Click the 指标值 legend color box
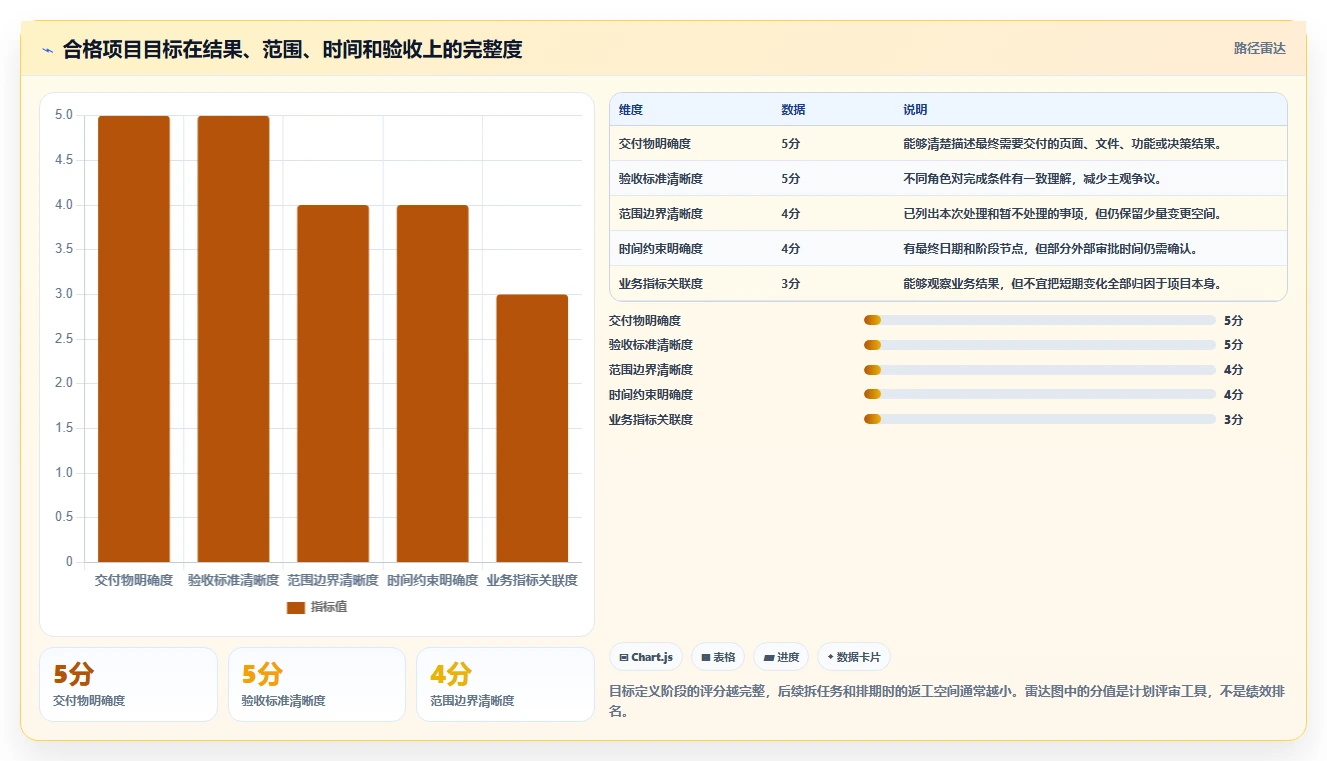 (295, 607)
